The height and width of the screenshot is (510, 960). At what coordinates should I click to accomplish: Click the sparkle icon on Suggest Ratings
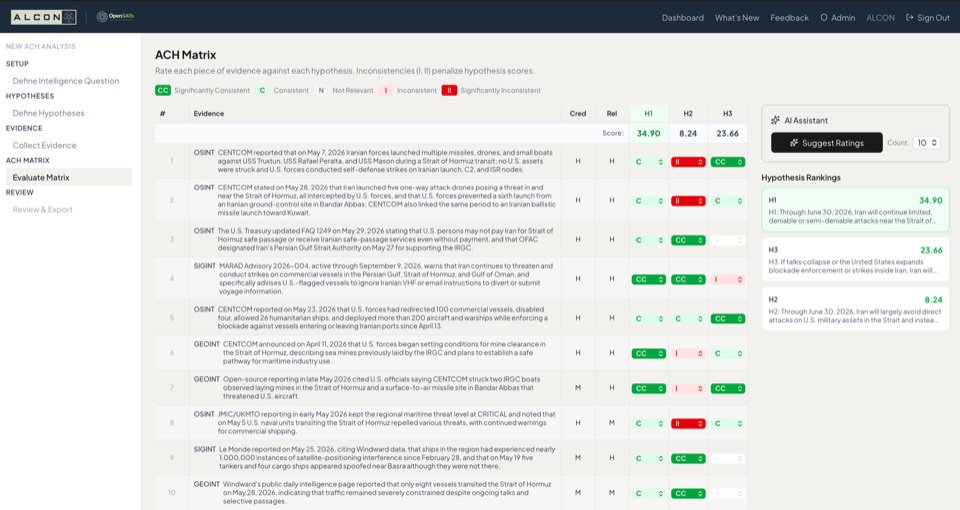point(793,143)
